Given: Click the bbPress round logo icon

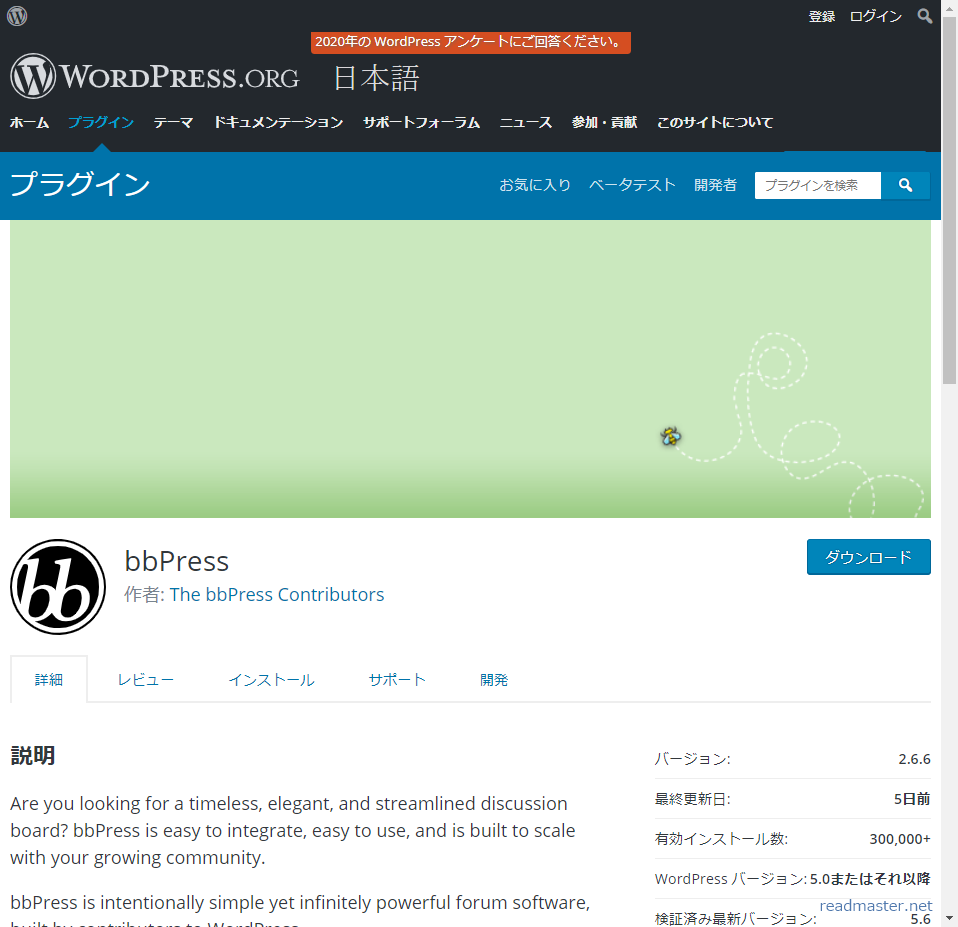Looking at the screenshot, I should click(58, 587).
